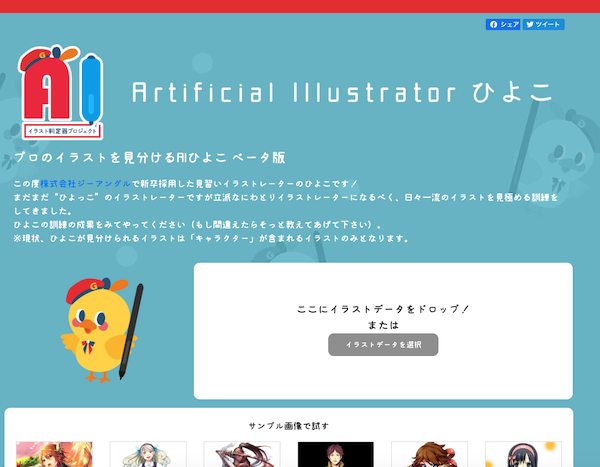Click the プロのイラストを見分けるAIひよこ ベータ版 heading
Screen dimensions: 600x467
tap(150, 157)
